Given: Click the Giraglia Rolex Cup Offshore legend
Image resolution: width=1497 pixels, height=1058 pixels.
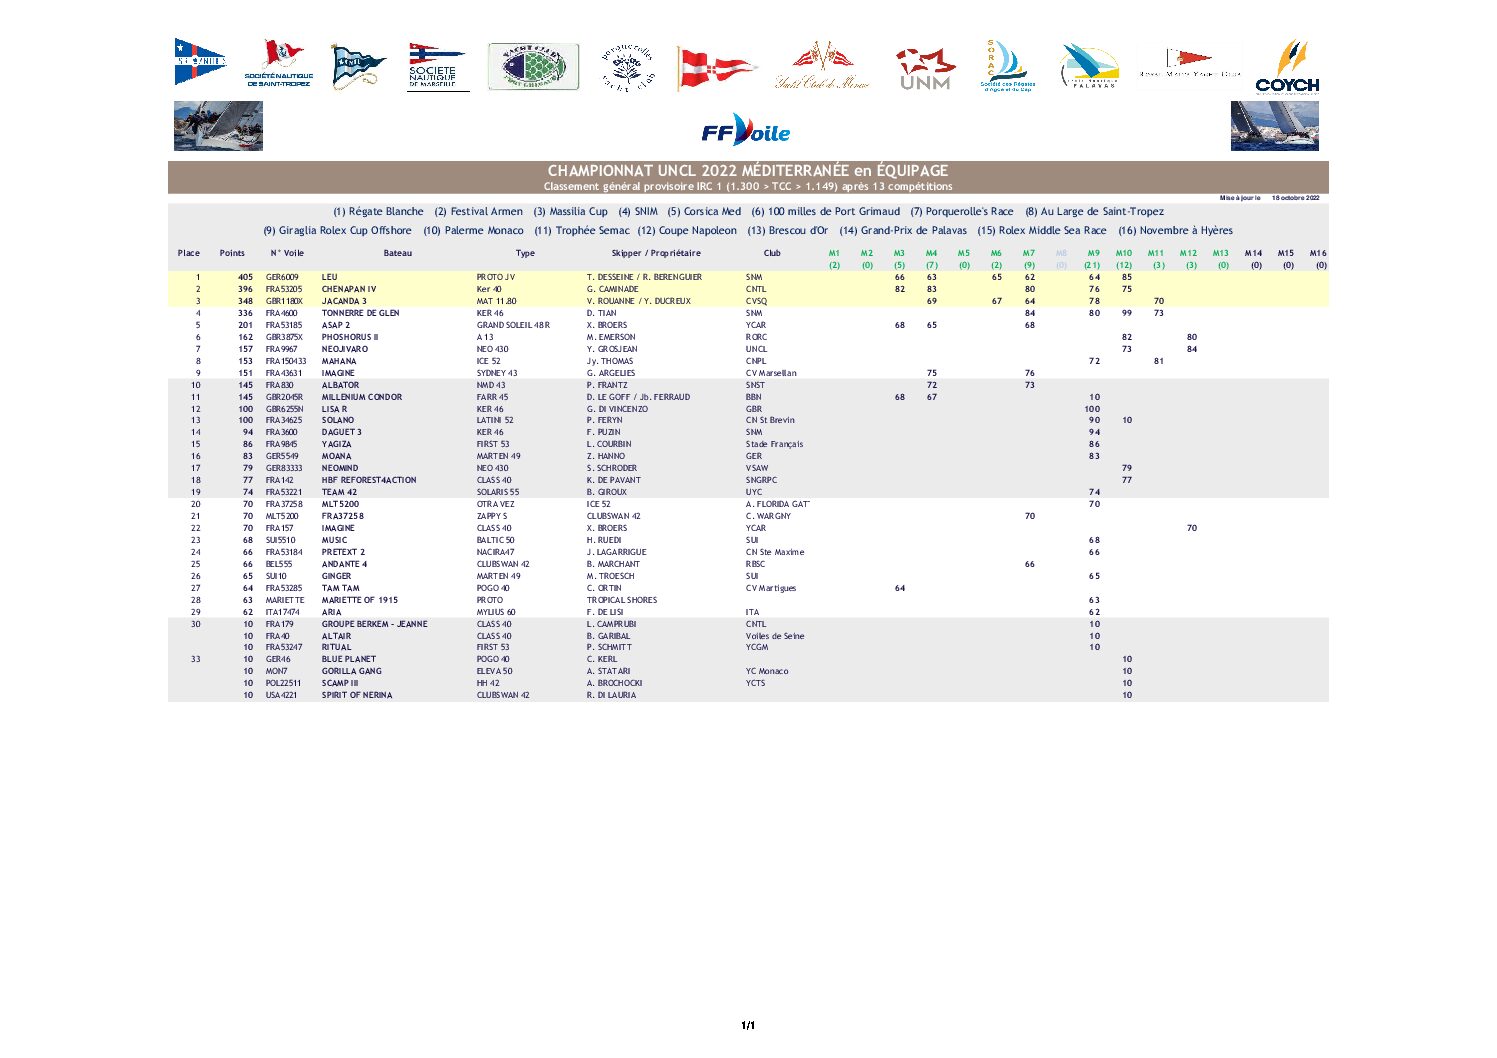Looking at the screenshot, I should [x=338, y=230].
